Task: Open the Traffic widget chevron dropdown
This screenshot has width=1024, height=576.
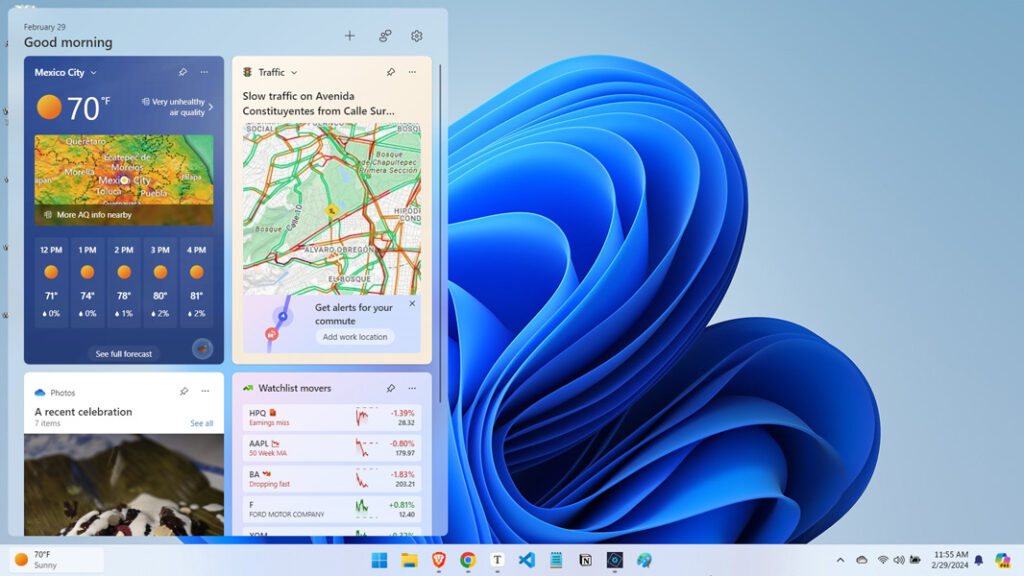Action: (293, 72)
